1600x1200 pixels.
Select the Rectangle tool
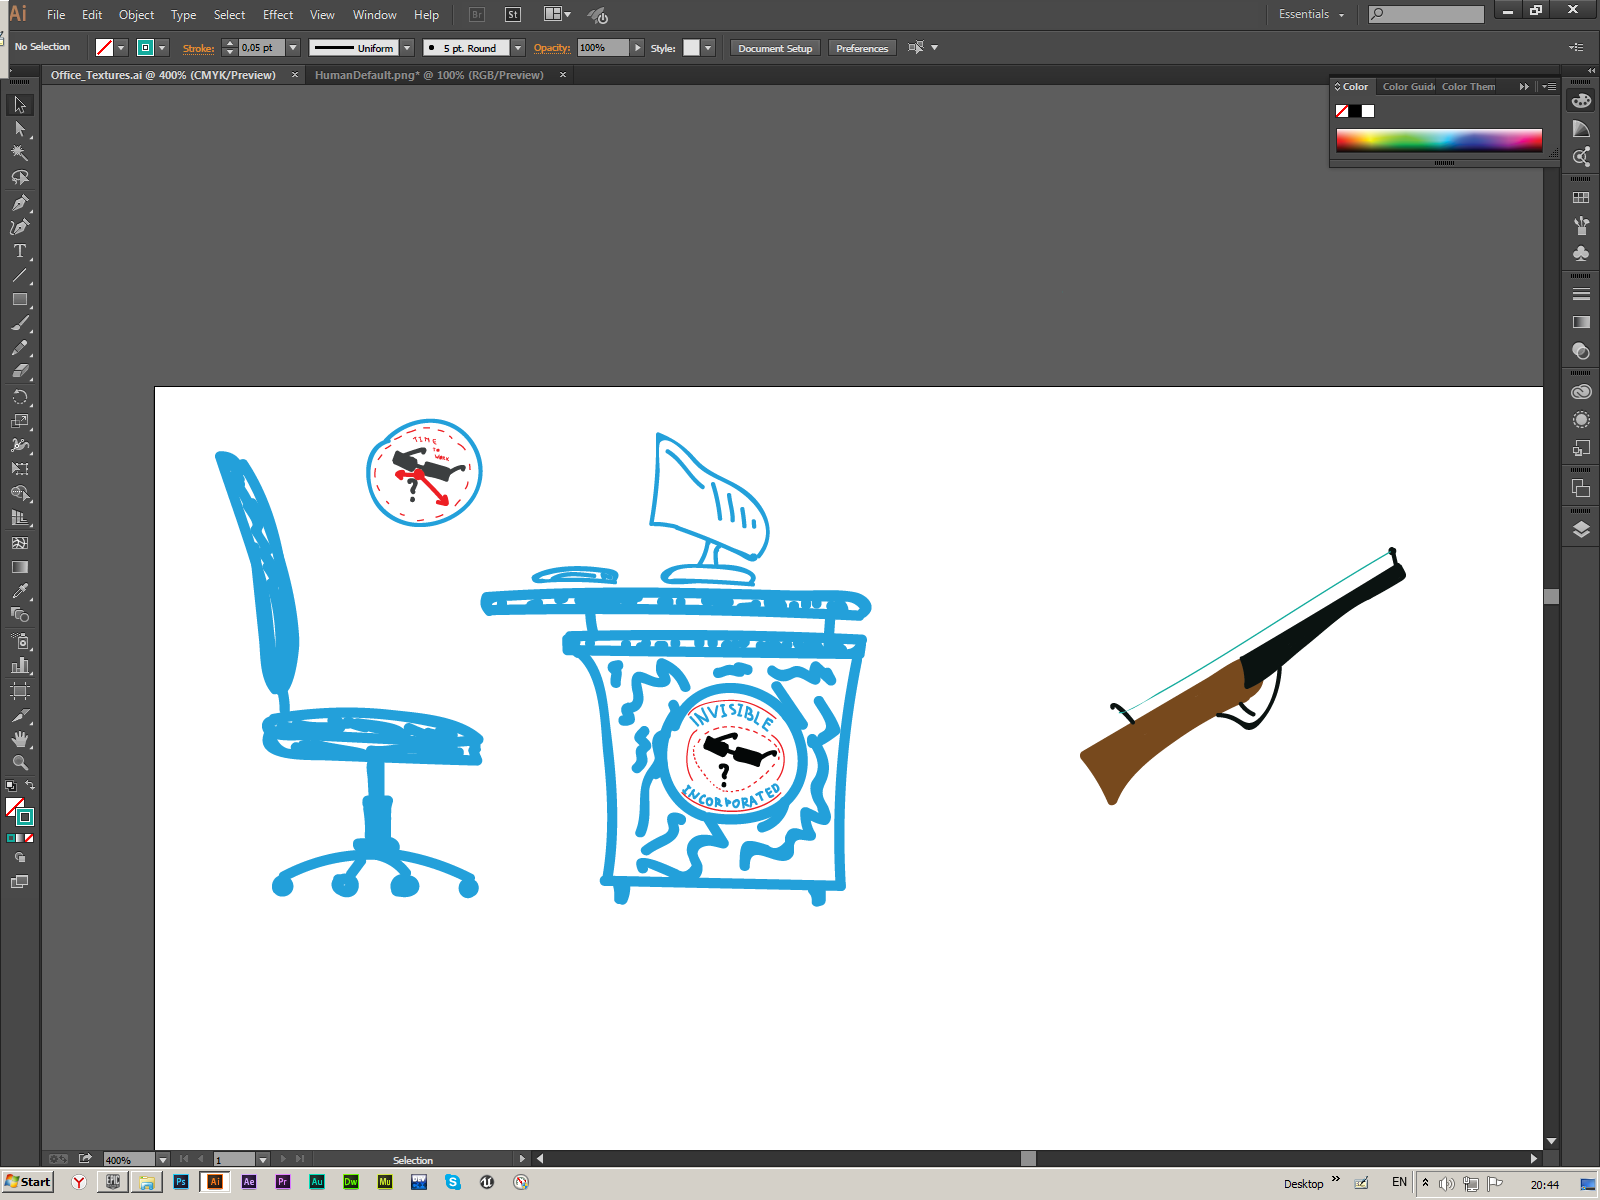coord(20,299)
